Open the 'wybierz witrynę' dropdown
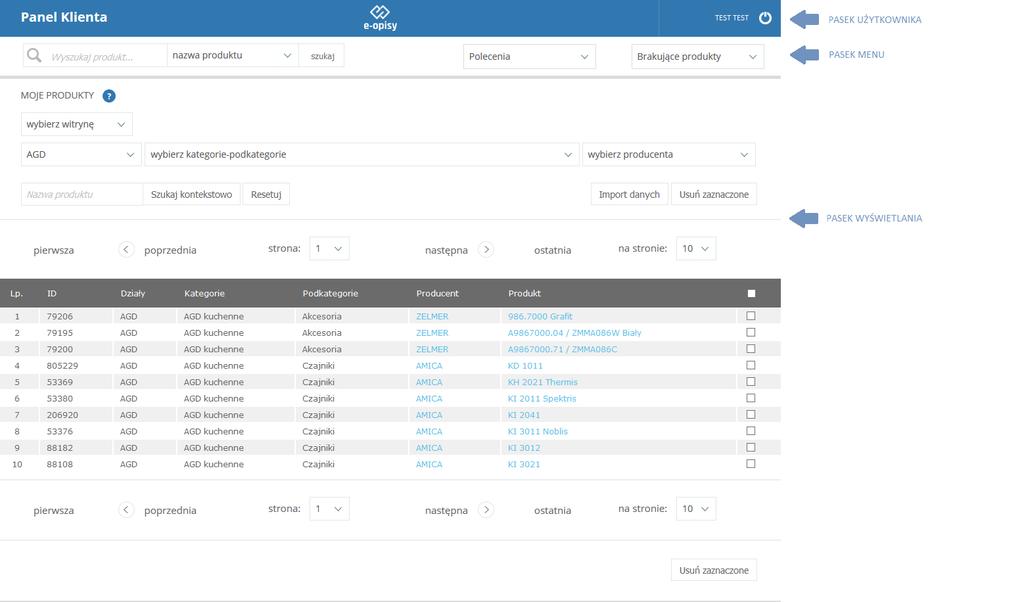This screenshot has width=1024, height=602. click(x=76, y=124)
